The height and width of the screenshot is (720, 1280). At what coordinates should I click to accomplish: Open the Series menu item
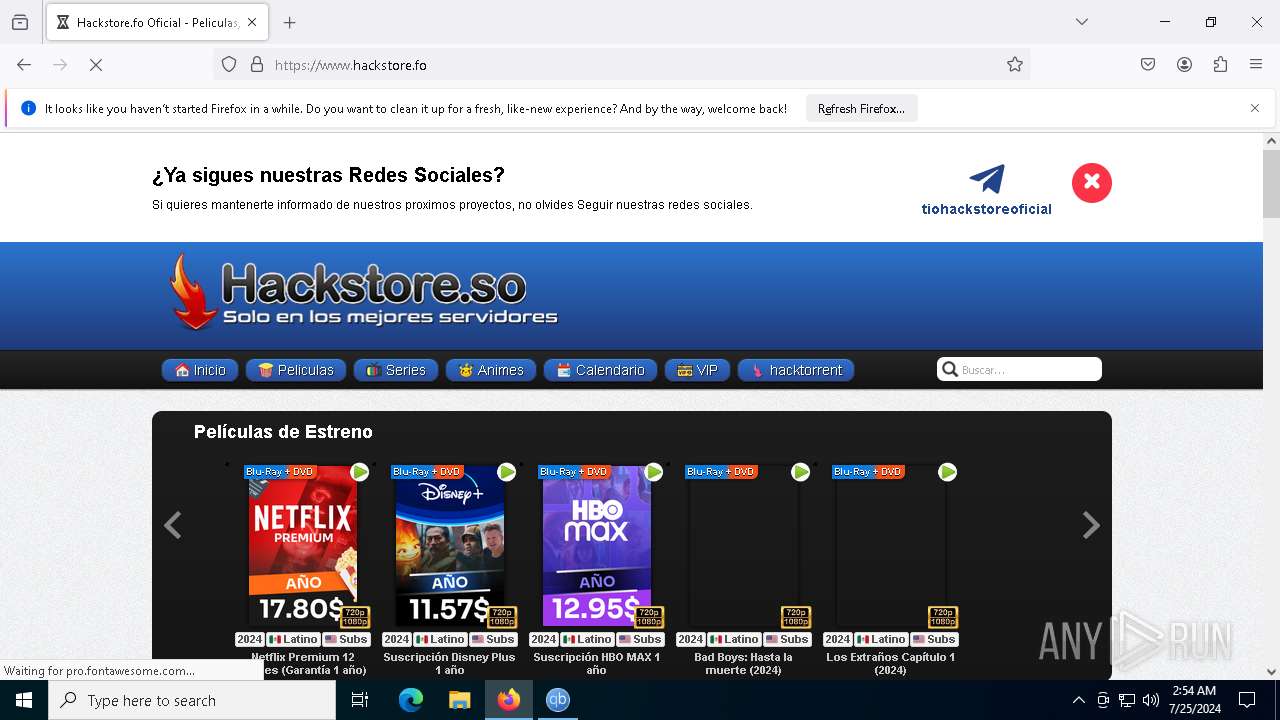[396, 370]
